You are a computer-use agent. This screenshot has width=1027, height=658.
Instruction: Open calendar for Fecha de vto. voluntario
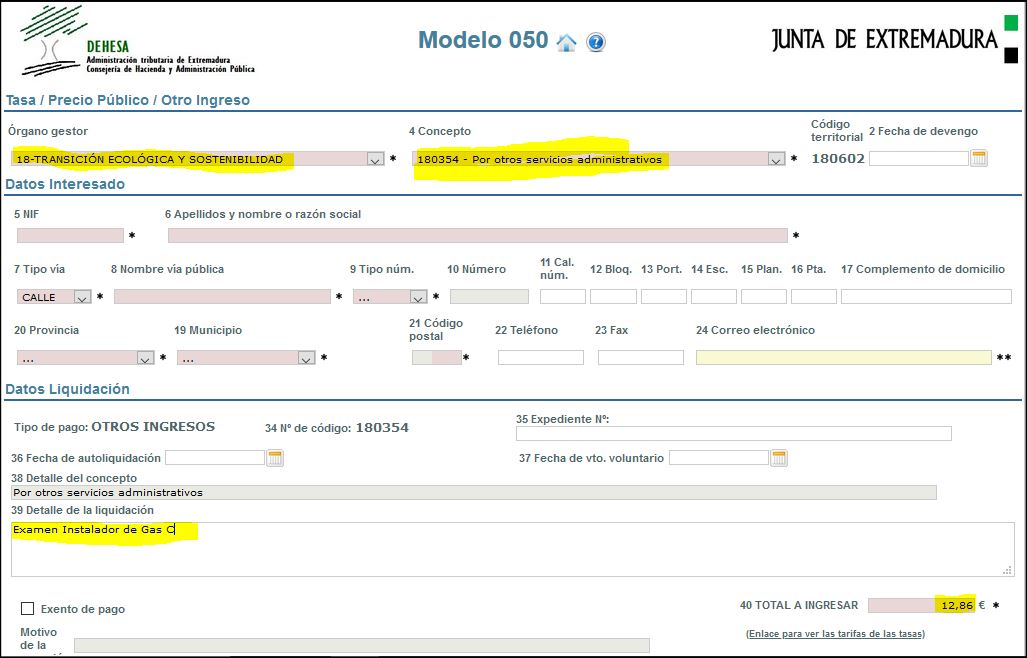[779, 458]
